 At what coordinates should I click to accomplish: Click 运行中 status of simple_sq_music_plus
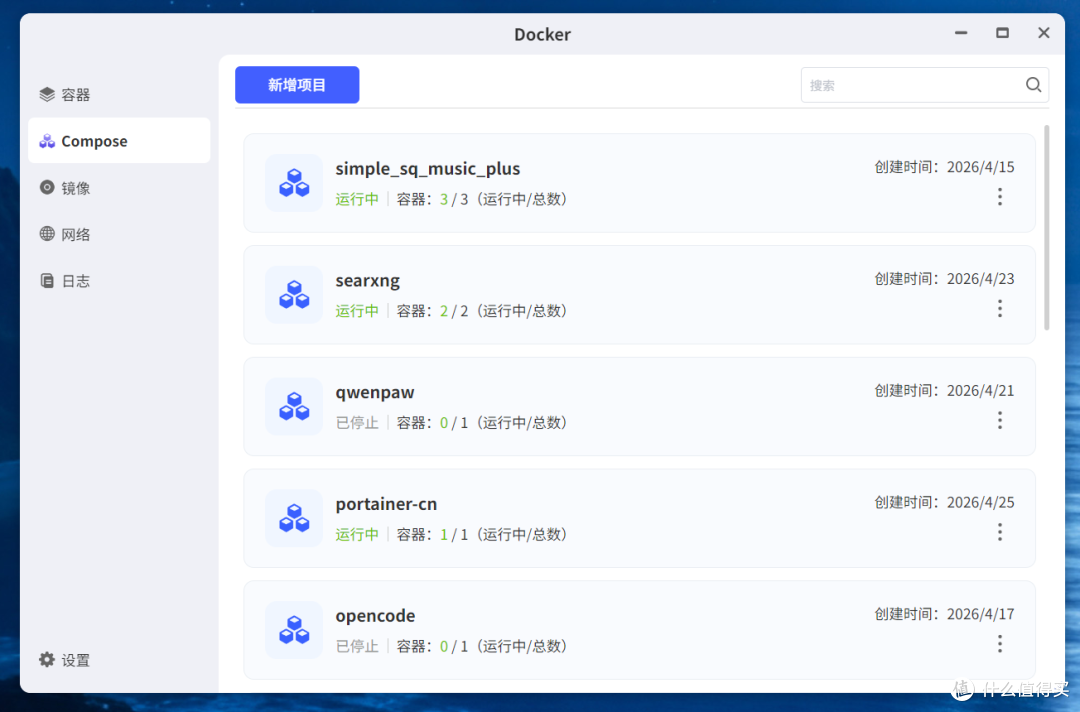coord(357,199)
